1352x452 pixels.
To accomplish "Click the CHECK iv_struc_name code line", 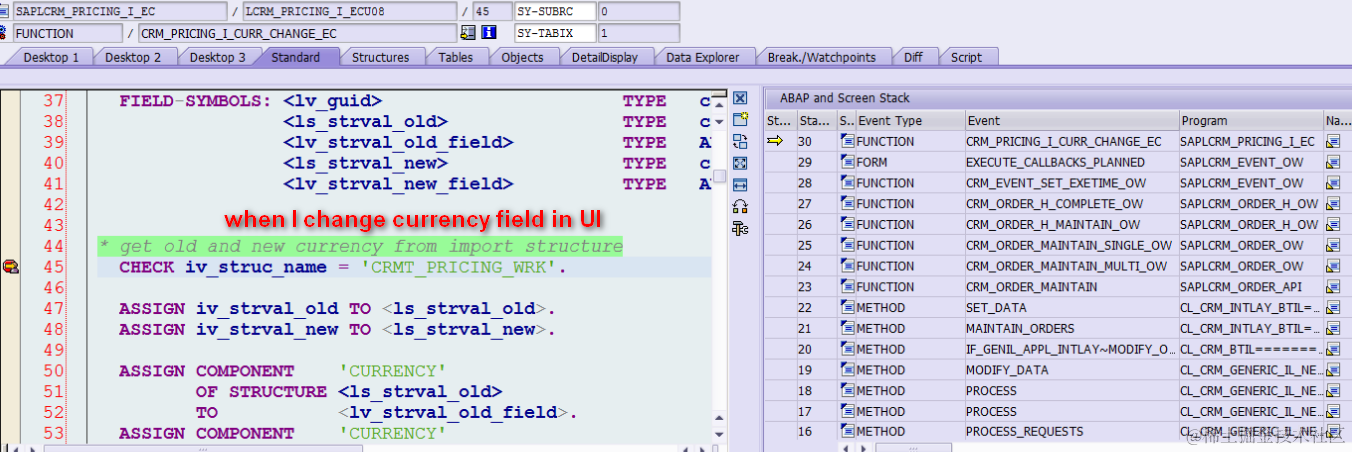I will pyautogui.click(x=343, y=267).
